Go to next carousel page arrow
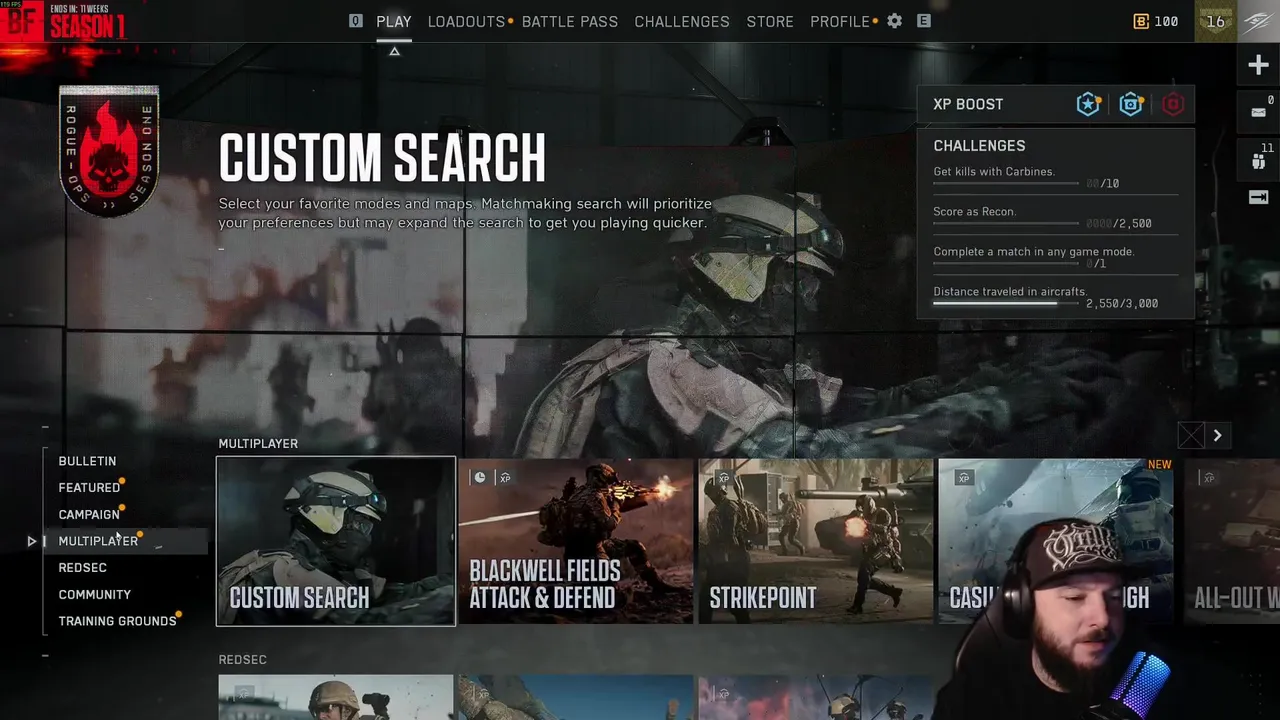 coord(1217,435)
